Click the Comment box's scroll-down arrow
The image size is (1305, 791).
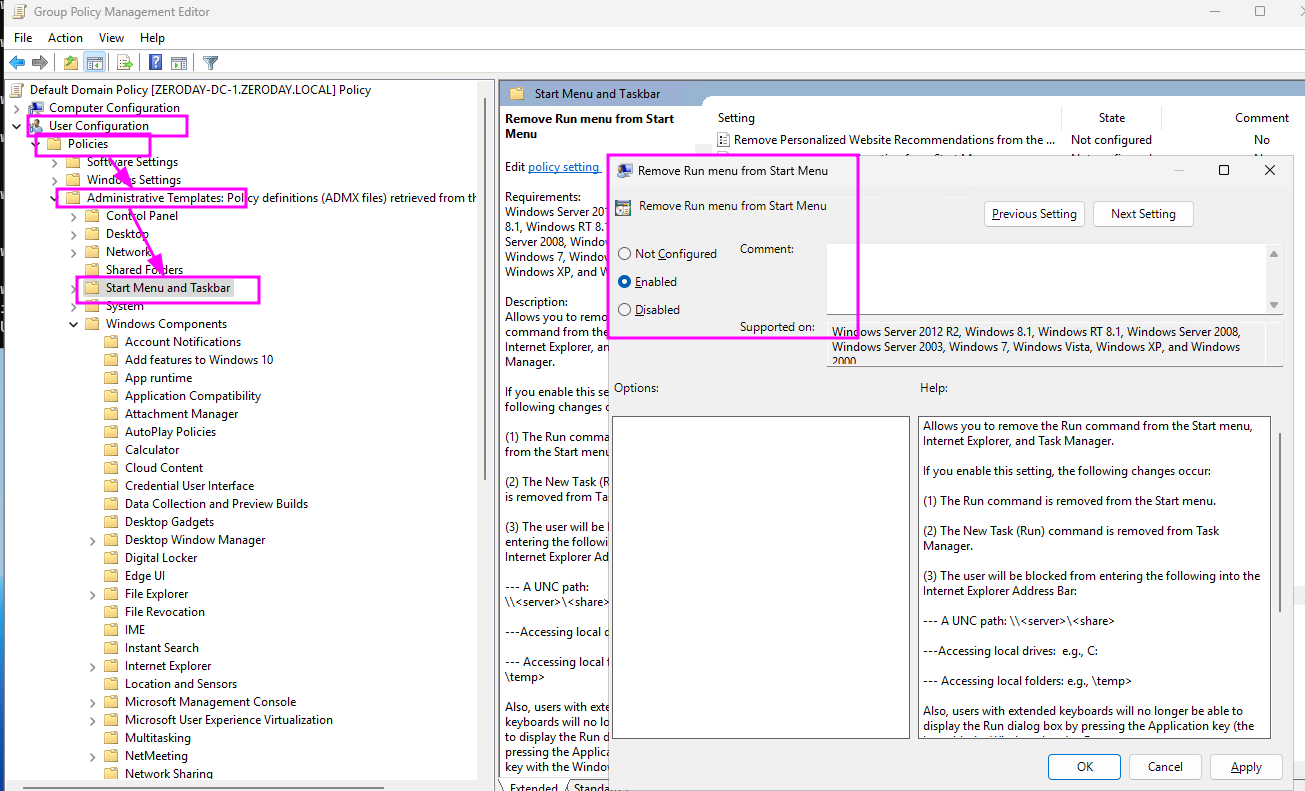1274,305
